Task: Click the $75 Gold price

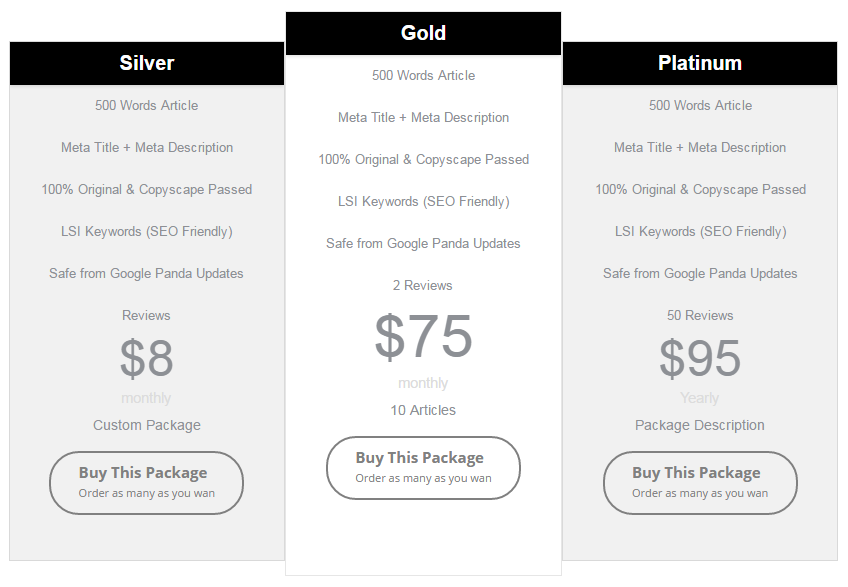Action: 423,336
